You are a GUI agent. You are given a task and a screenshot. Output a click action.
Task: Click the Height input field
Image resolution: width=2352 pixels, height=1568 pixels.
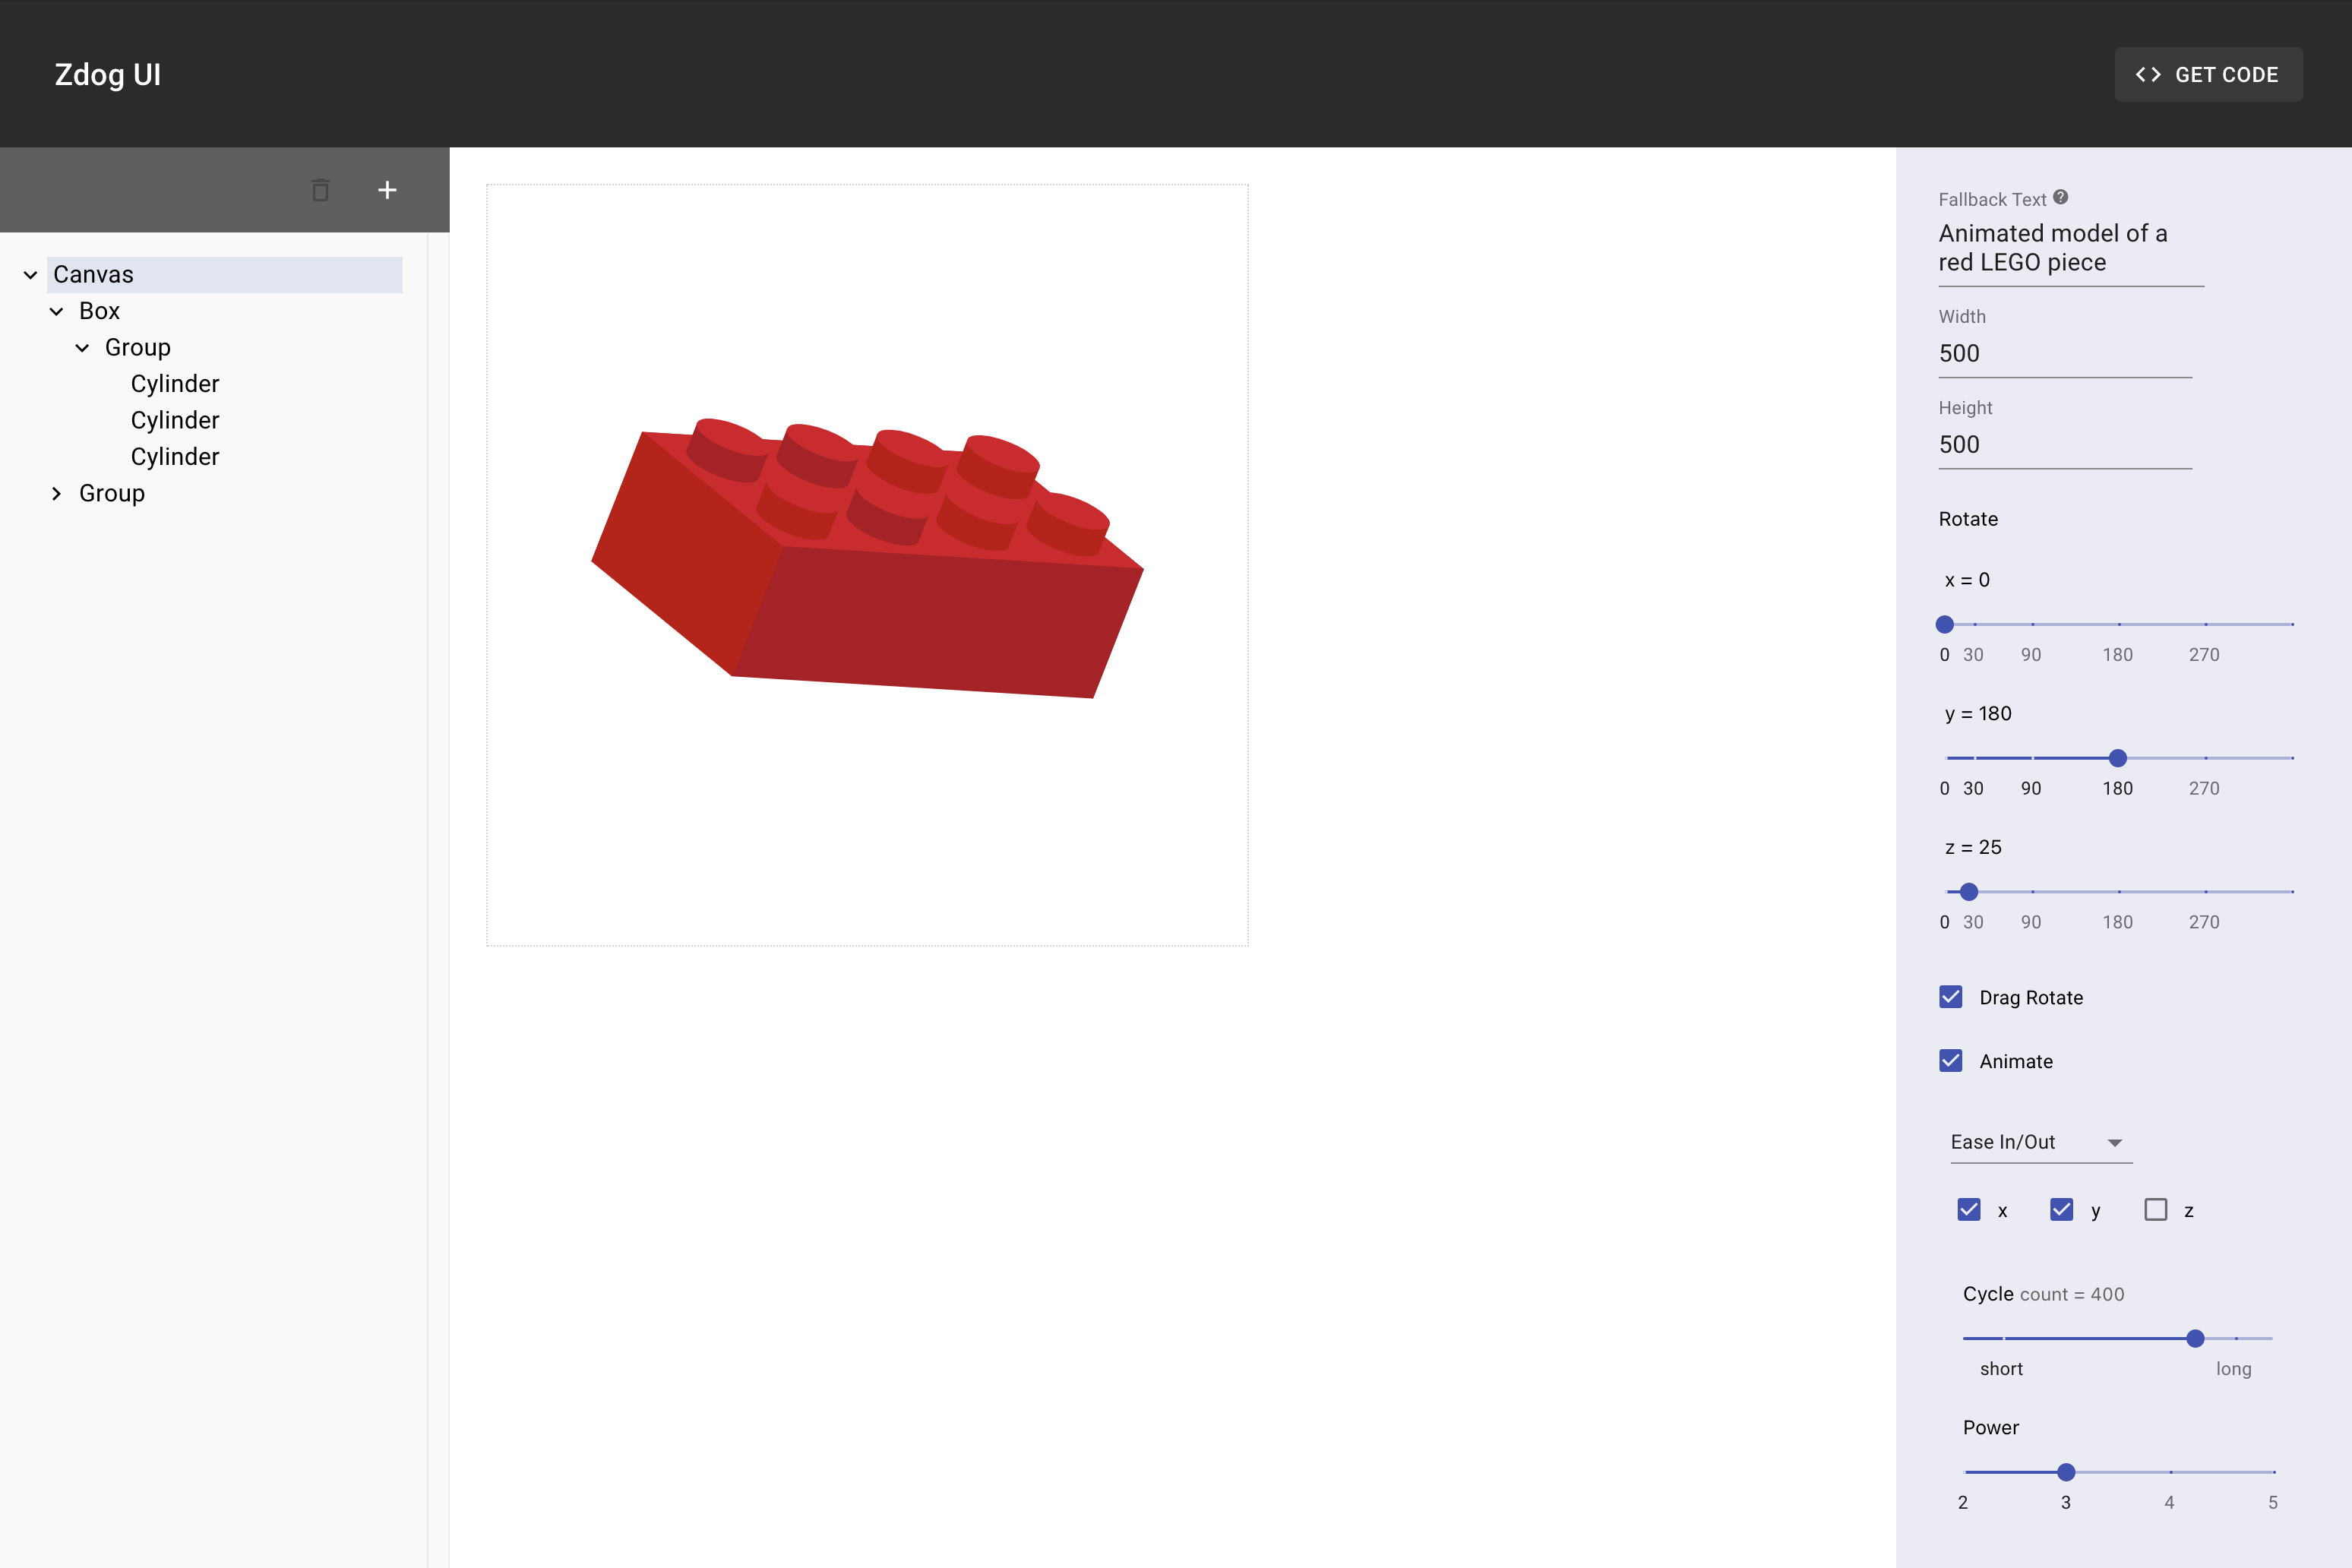pyautogui.click(x=2064, y=445)
